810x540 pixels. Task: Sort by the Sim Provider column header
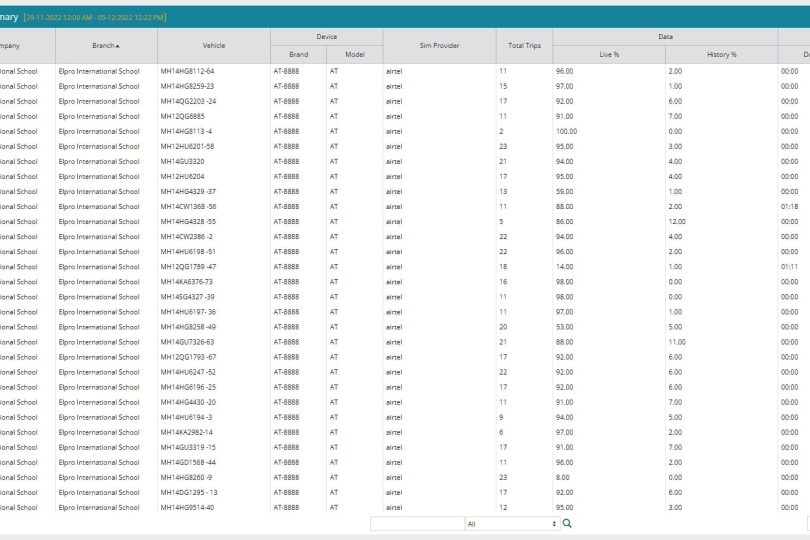coord(438,45)
